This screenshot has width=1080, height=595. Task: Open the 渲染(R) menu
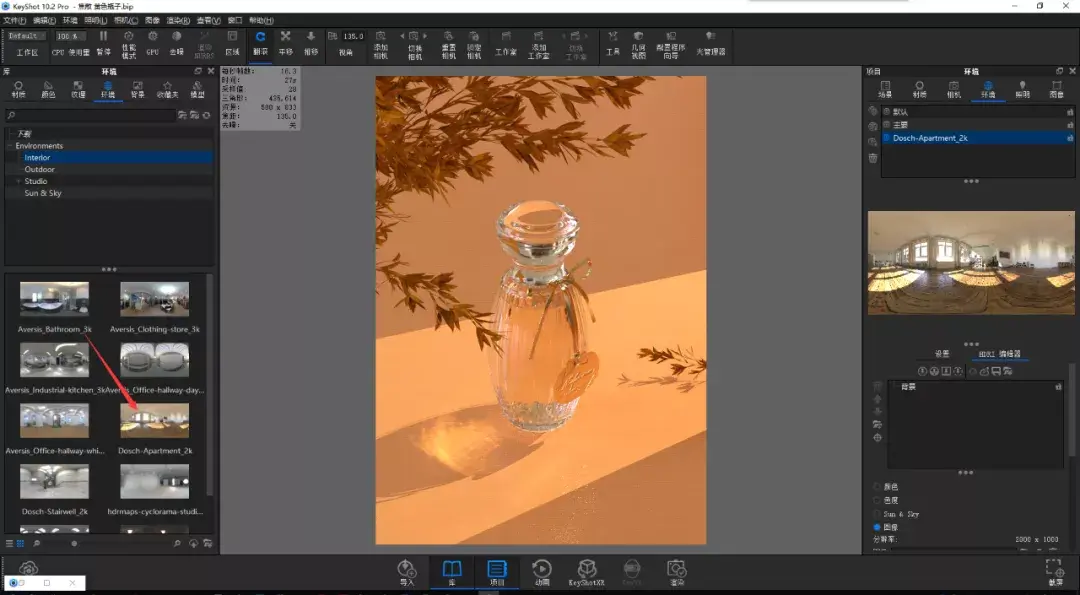[178, 21]
